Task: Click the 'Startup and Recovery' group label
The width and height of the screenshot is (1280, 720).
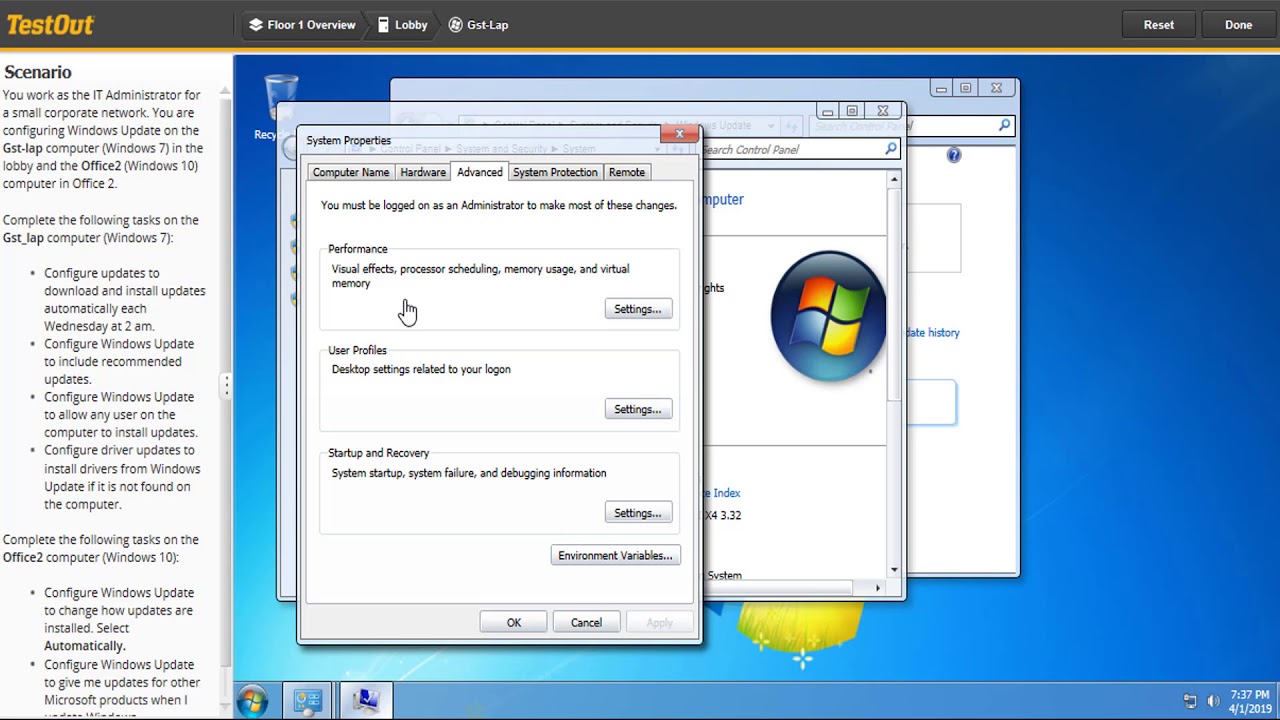Action: 379,453
